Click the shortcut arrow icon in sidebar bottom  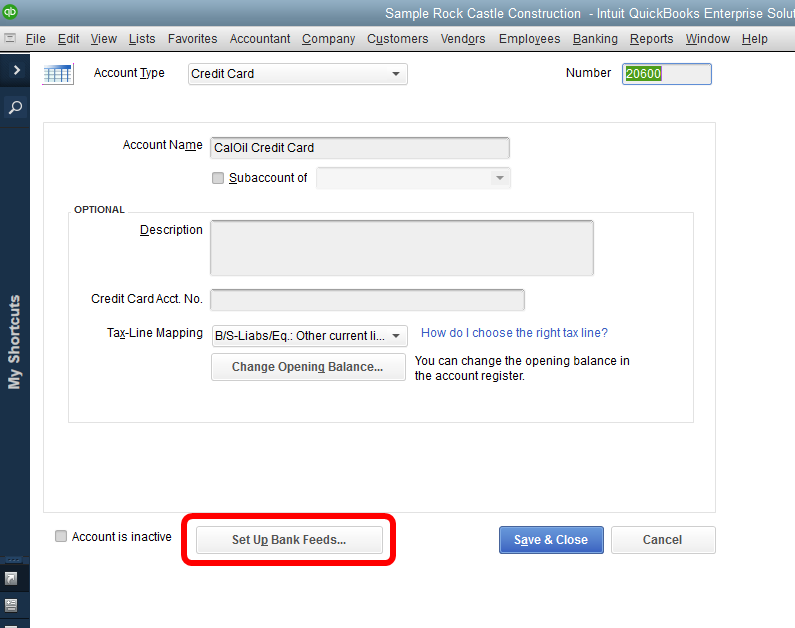pos(11,579)
